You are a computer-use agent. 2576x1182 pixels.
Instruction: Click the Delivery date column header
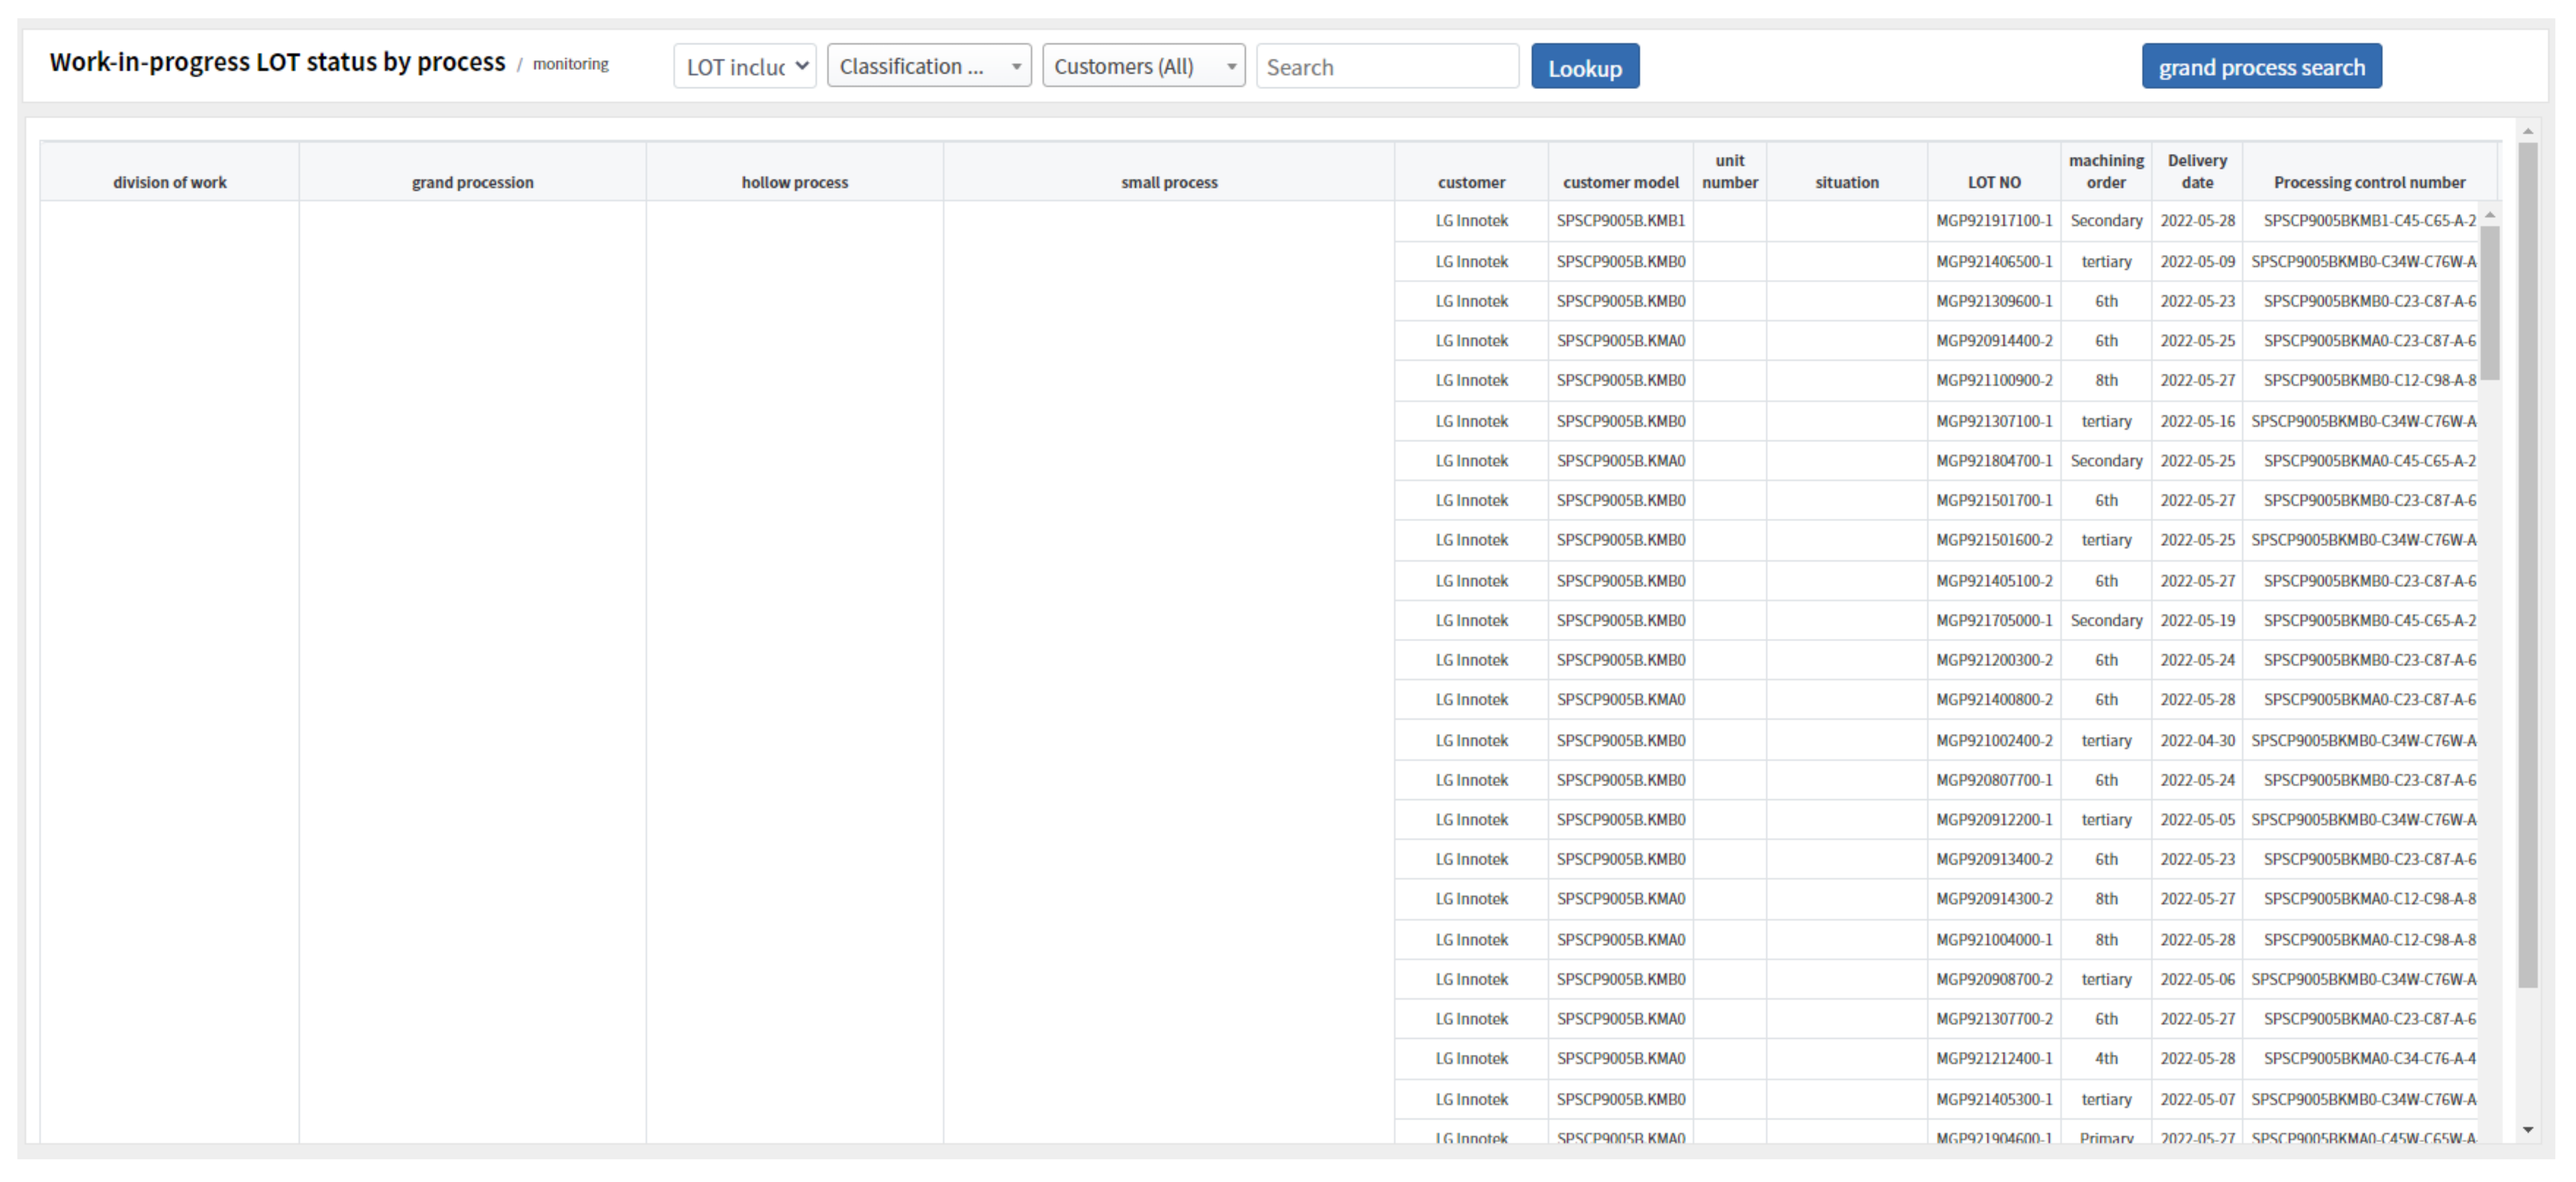[x=2196, y=171]
